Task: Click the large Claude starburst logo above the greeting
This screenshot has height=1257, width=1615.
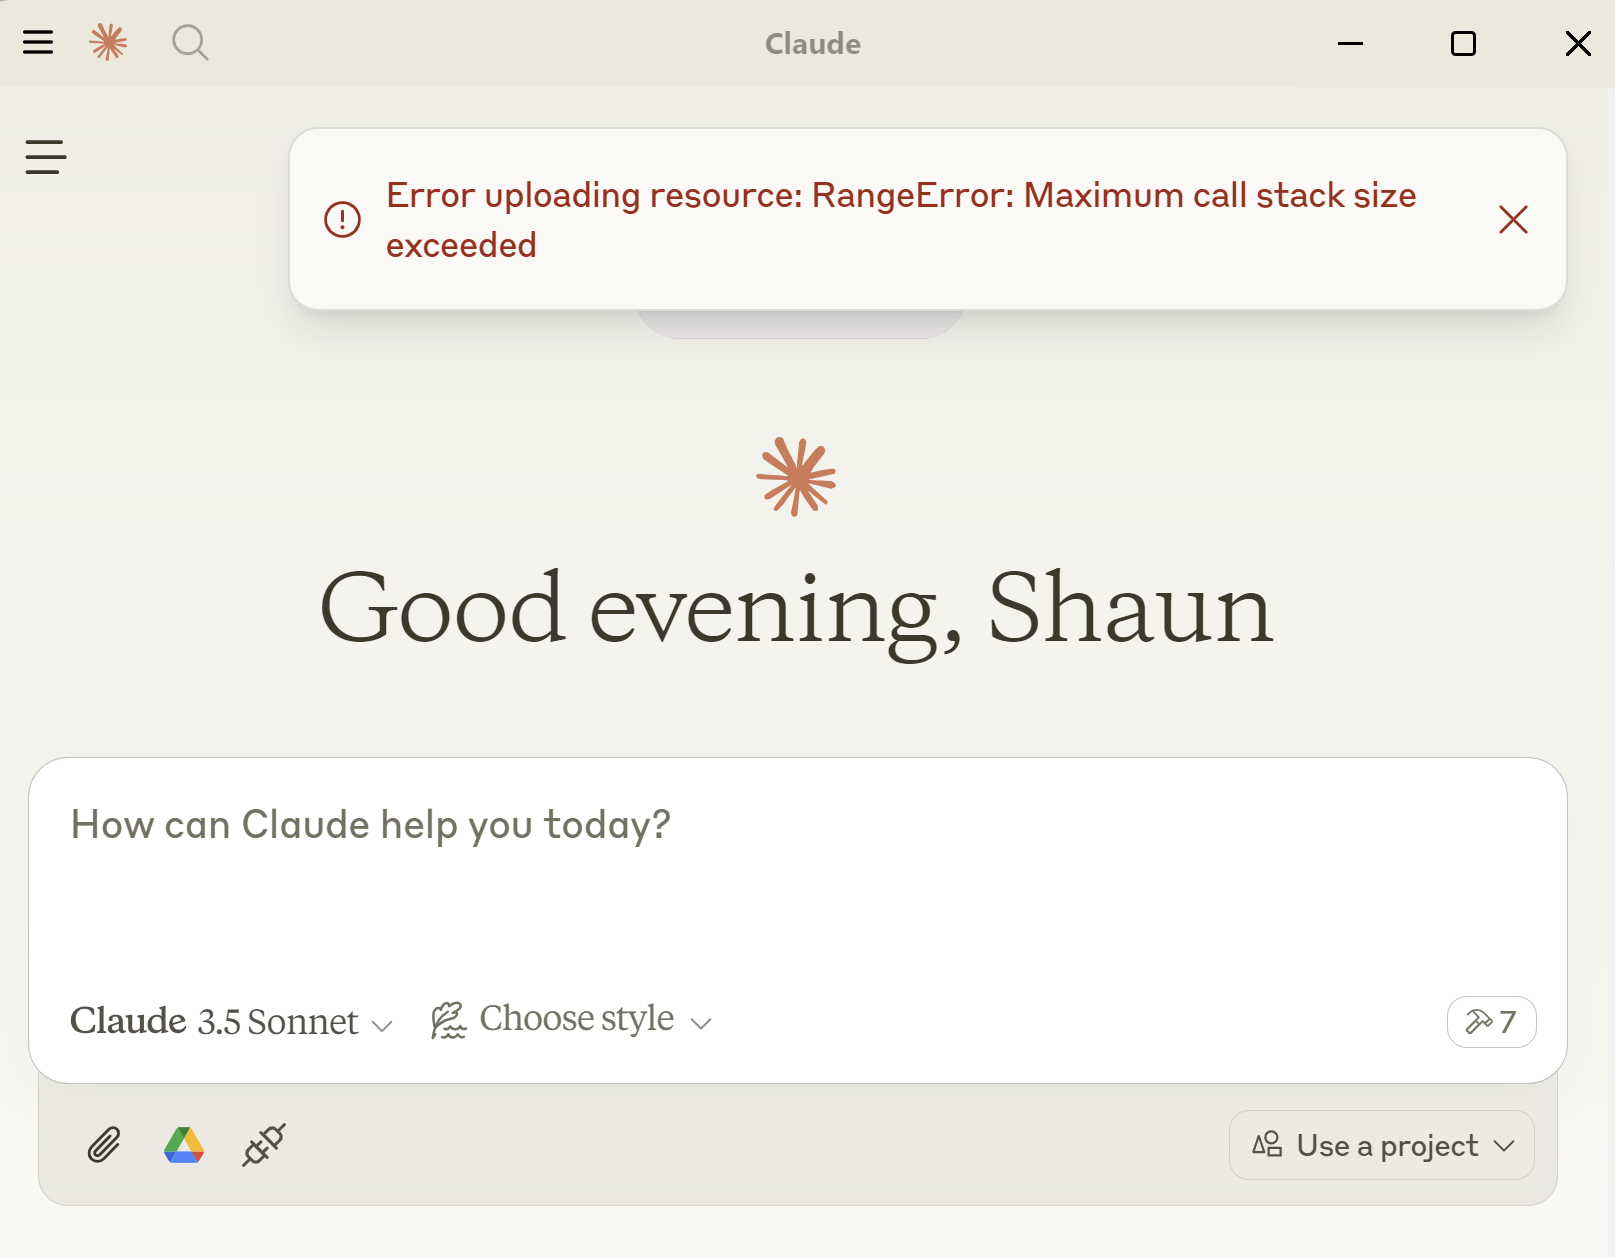Action: click(x=796, y=477)
